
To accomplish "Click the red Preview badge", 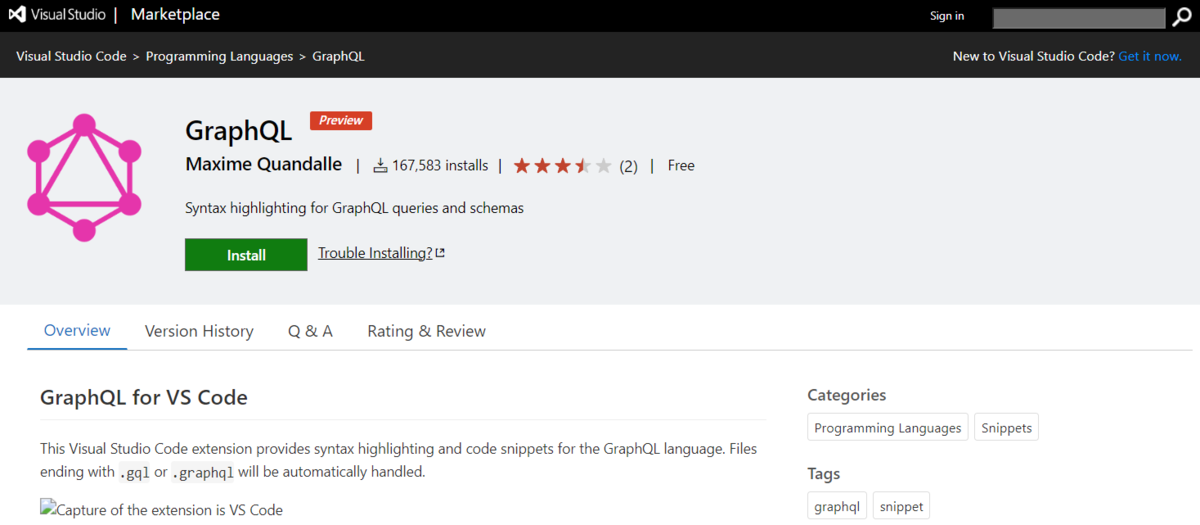I will [341, 120].
